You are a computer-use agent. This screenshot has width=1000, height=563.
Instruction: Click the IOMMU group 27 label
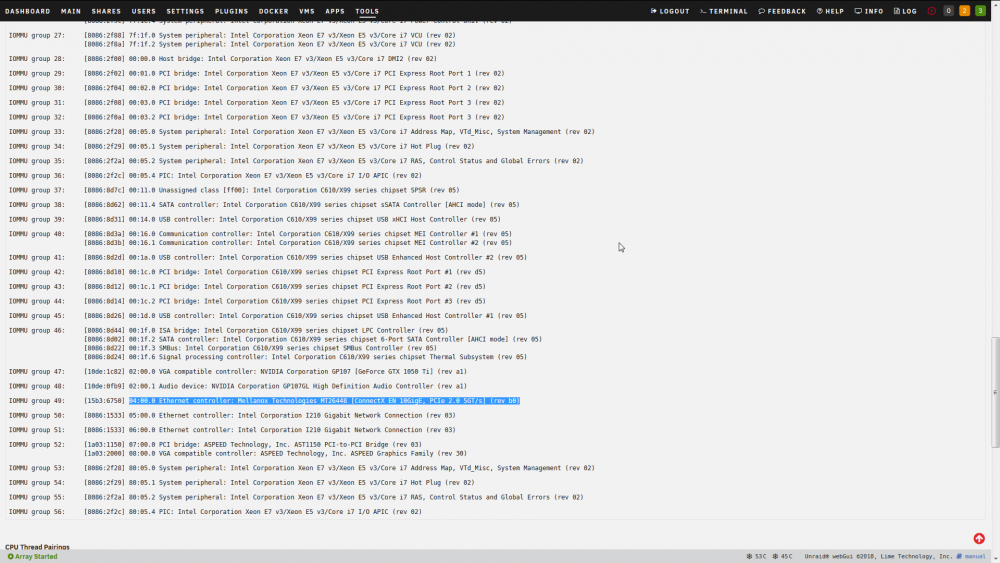(37, 36)
